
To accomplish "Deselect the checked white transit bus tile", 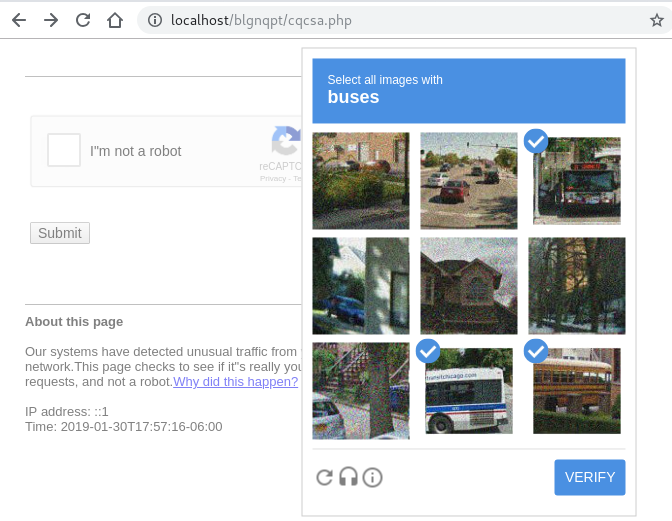I will click(468, 391).
